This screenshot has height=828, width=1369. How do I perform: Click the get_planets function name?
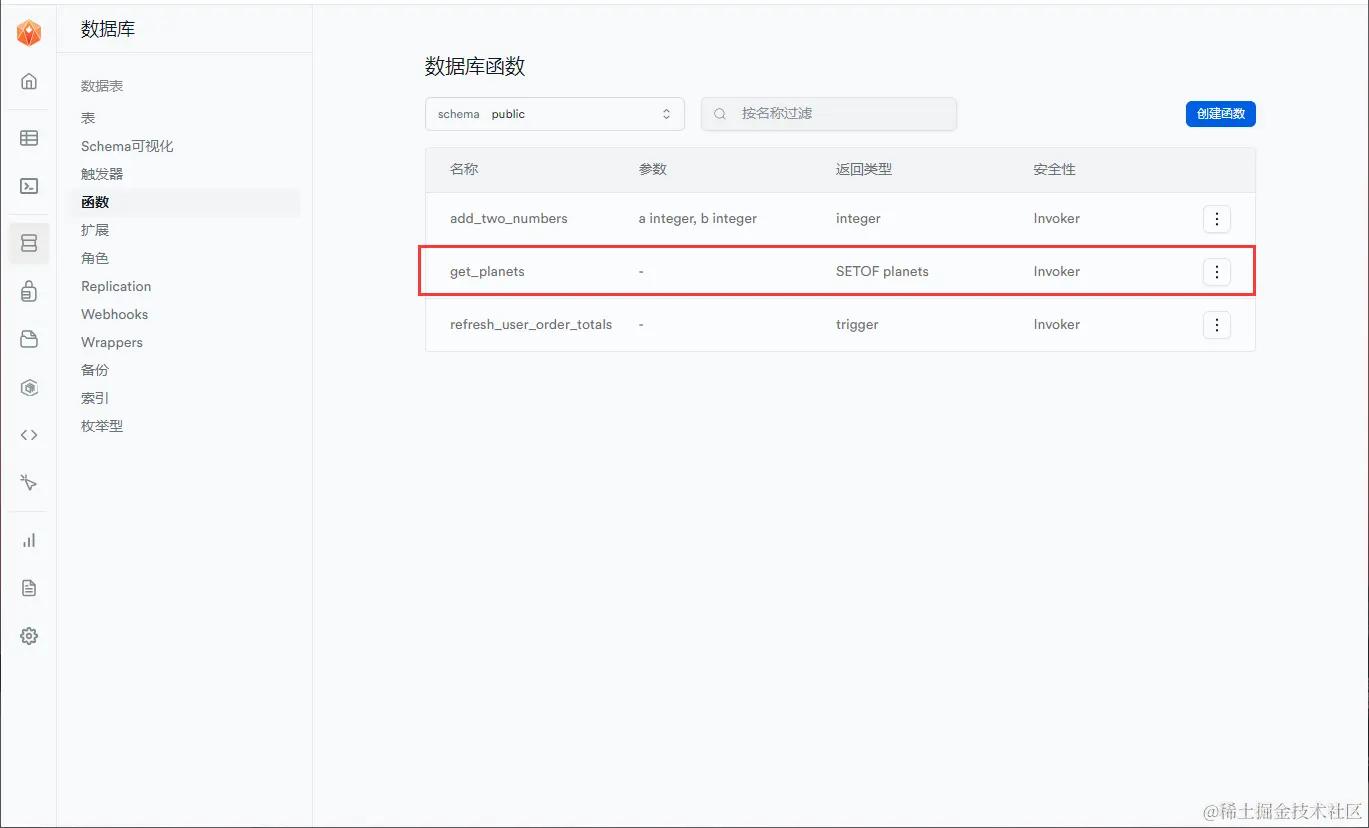click(487, 272)
